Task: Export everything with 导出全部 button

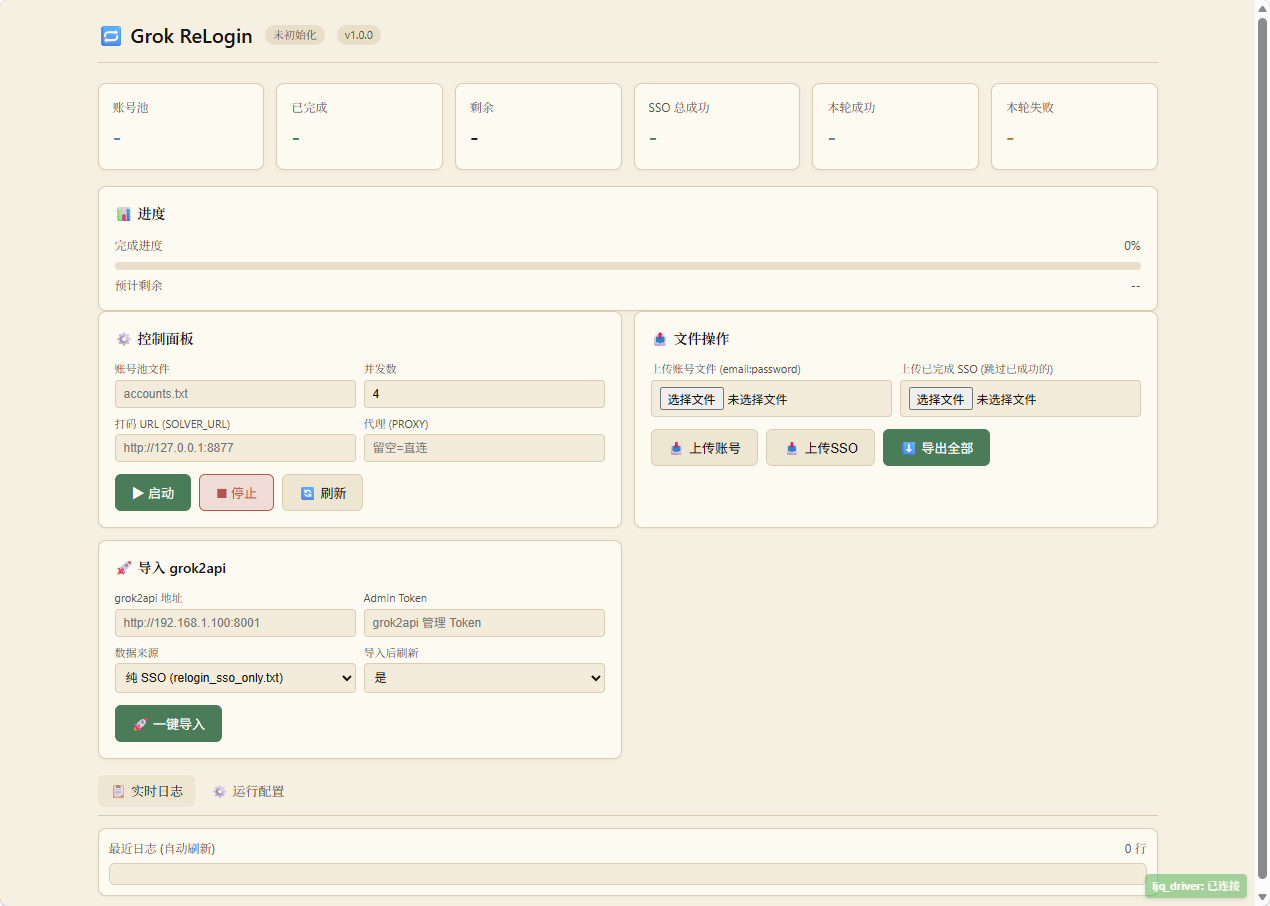Action: [936, 448]
